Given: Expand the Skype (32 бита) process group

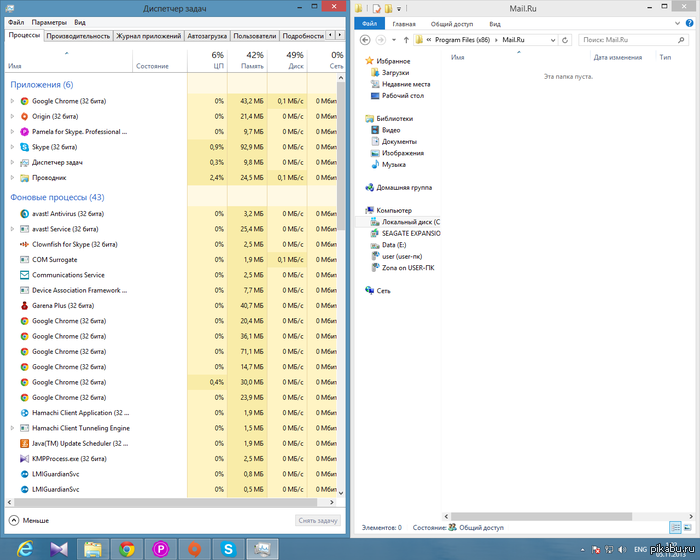Looking at the screenshot, I should coord(12,147).
